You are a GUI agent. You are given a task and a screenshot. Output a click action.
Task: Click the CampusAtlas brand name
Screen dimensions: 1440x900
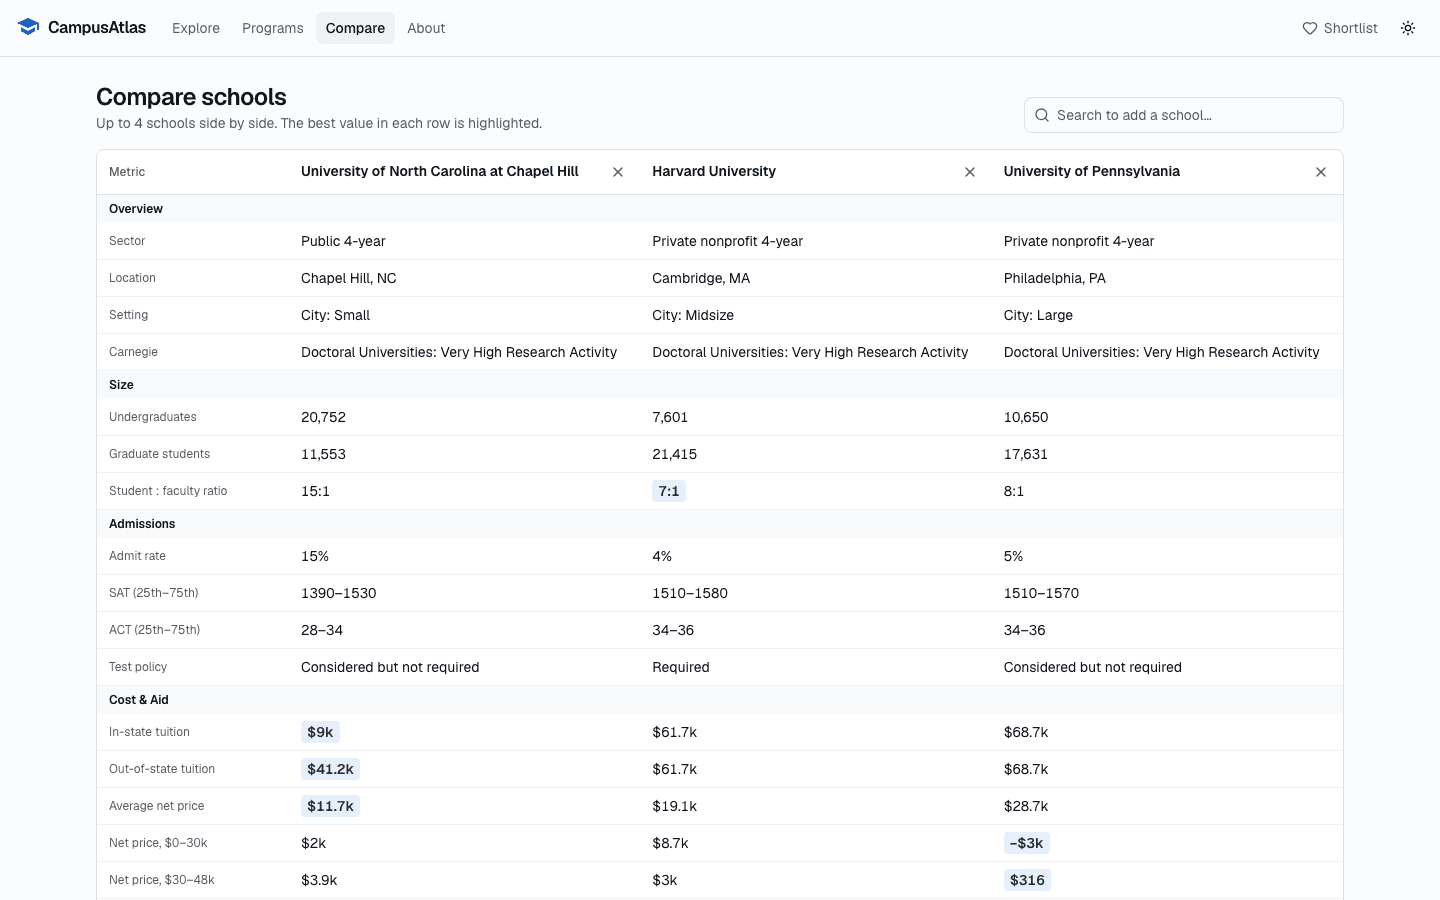97,27
